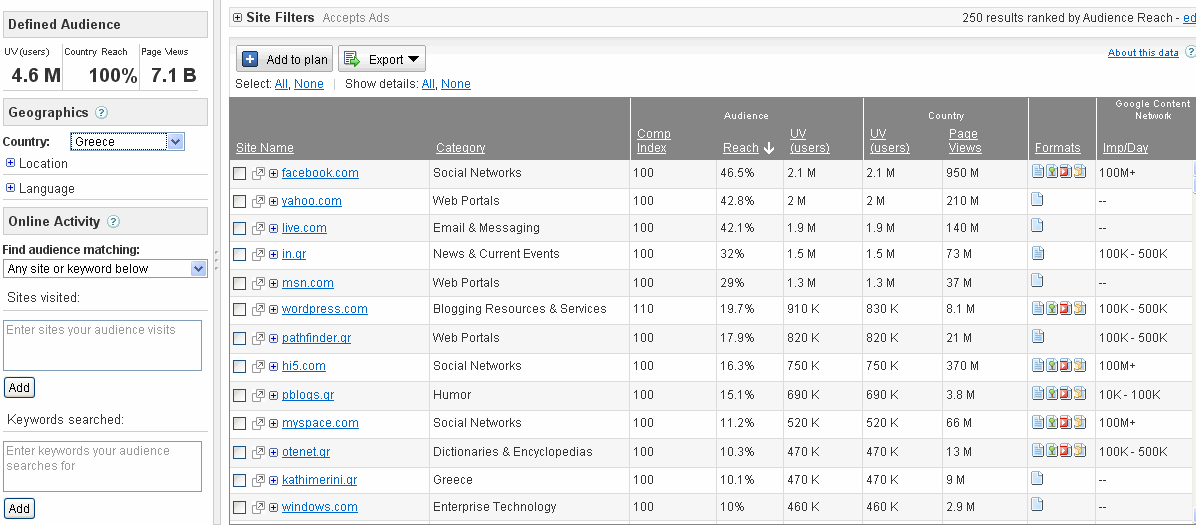Click Add button under Sites visited
This screenshot has height=525, width=1196.
pos(19,388)
